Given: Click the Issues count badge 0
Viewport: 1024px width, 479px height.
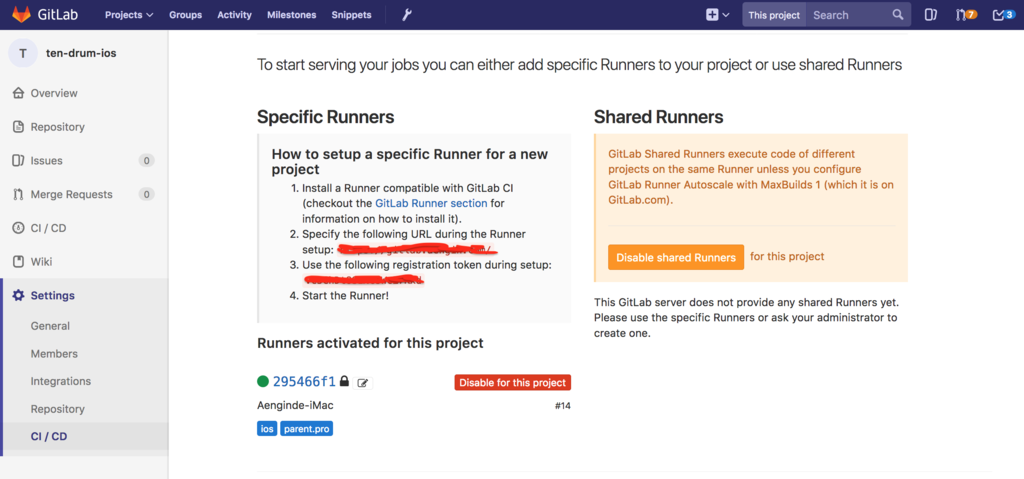Looking at the screenshot, I should coord(146,161).
